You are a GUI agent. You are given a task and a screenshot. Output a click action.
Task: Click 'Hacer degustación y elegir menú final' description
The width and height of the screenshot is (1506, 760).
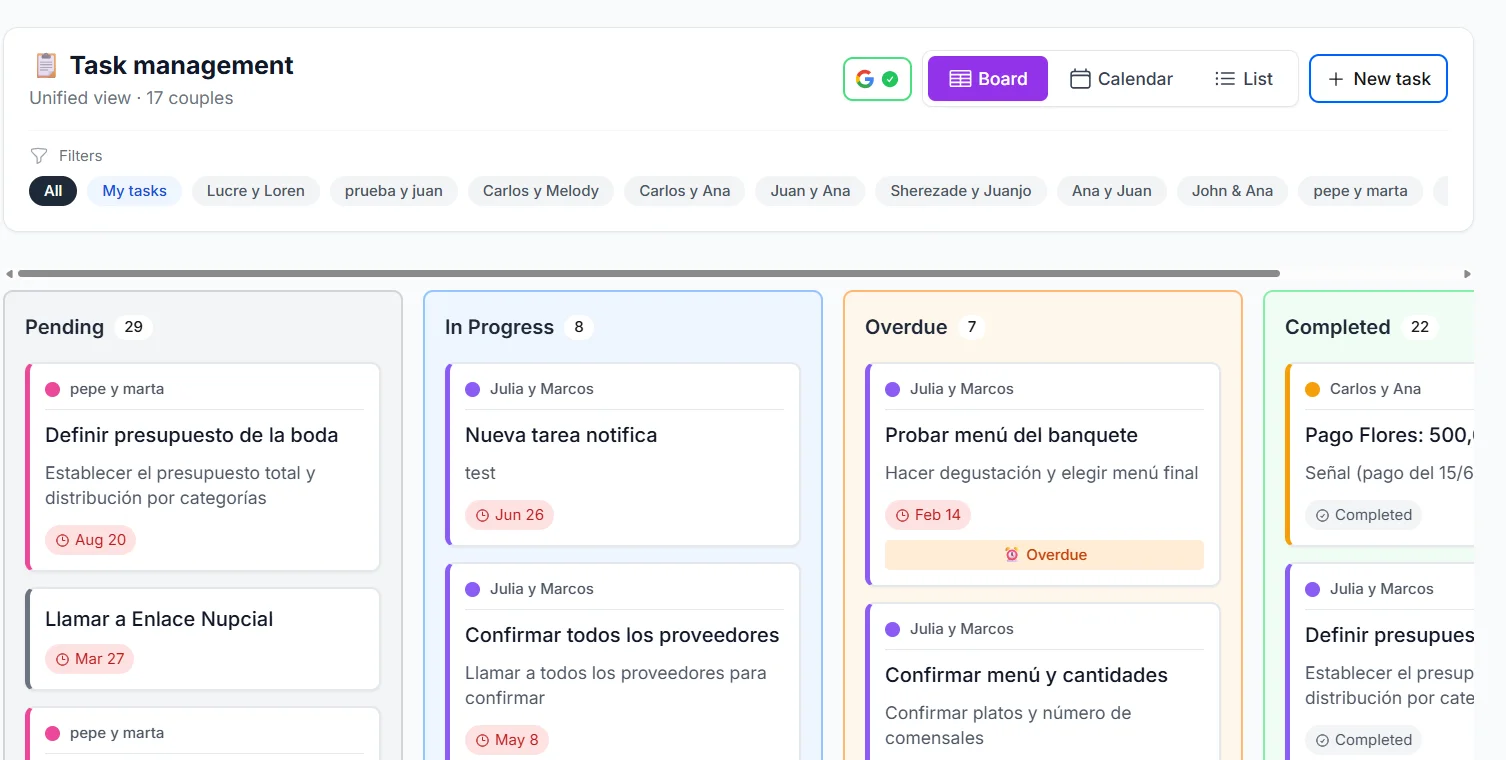click(x=1041, y=473)
